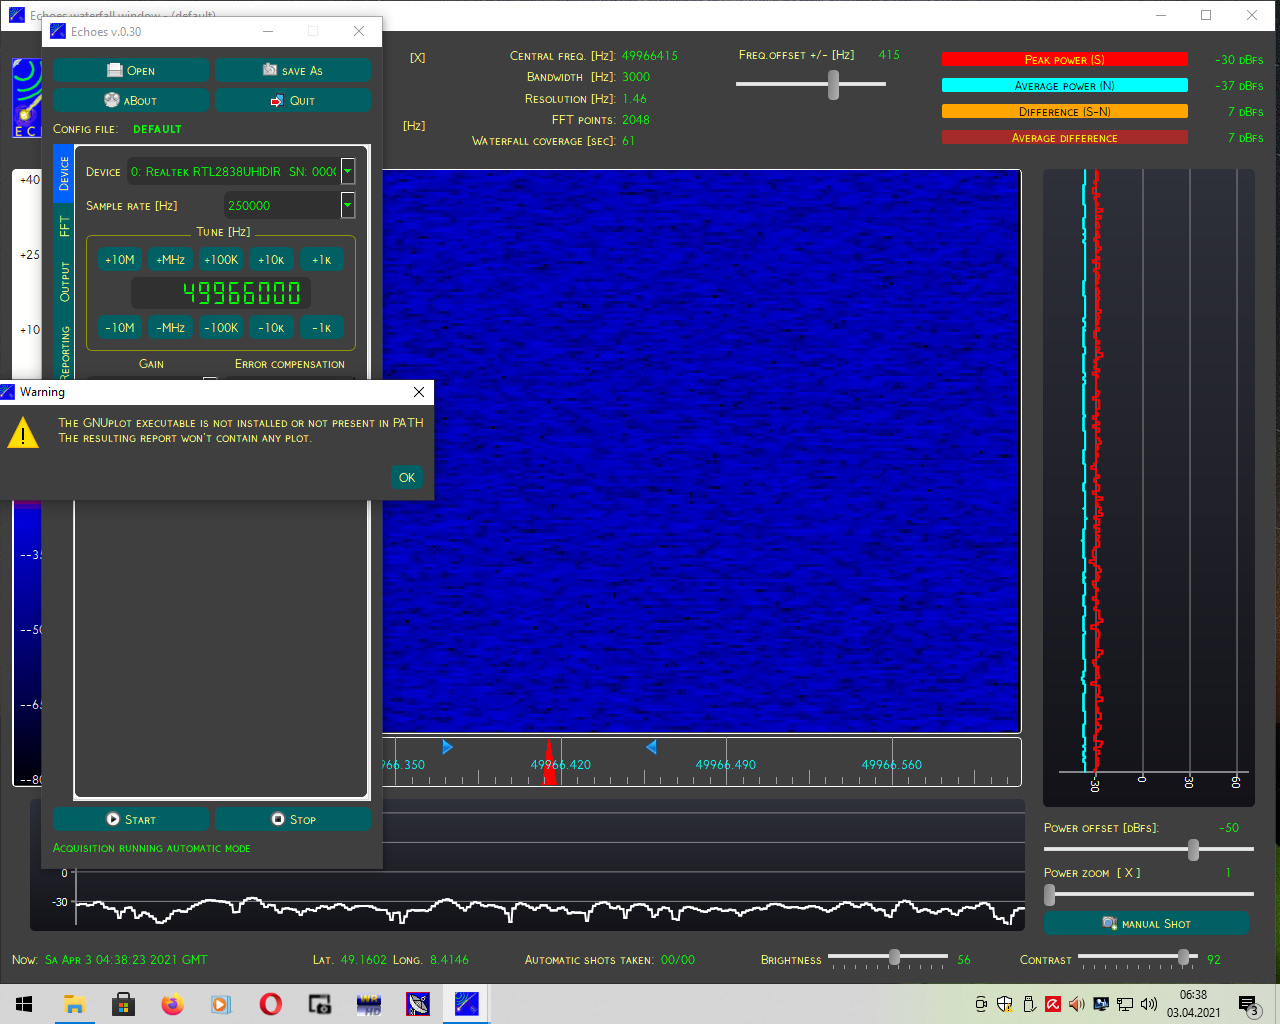Adjust the Power offset slider handle

pos(1193,849)
